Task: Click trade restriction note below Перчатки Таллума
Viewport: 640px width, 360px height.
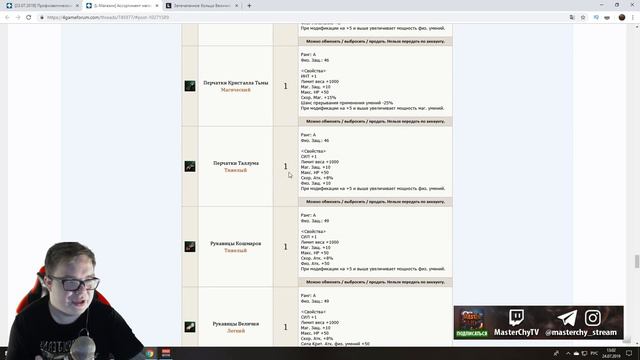Action: 375,202
